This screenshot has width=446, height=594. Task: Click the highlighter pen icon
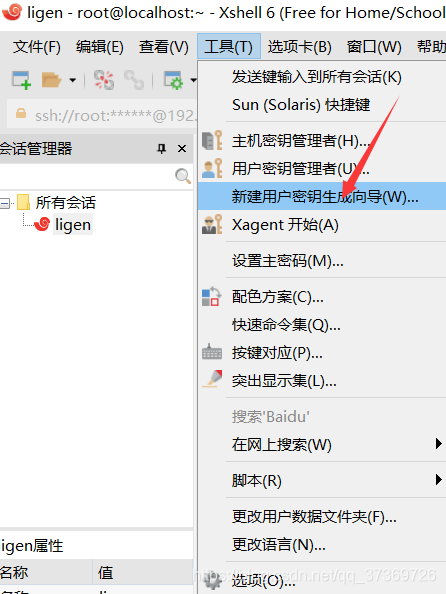click(212, 379)
